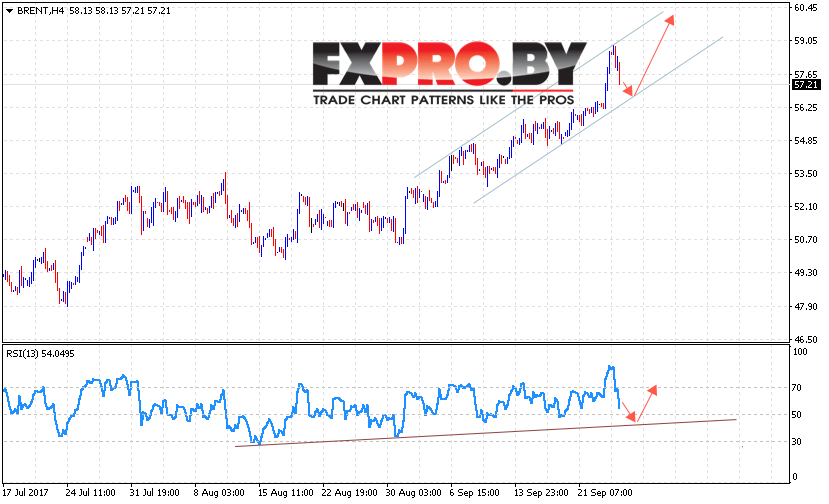The height and width of the screenshot is (504, 829).
Task: Click the 49.30 price axis label
Action: pos(806,273)
